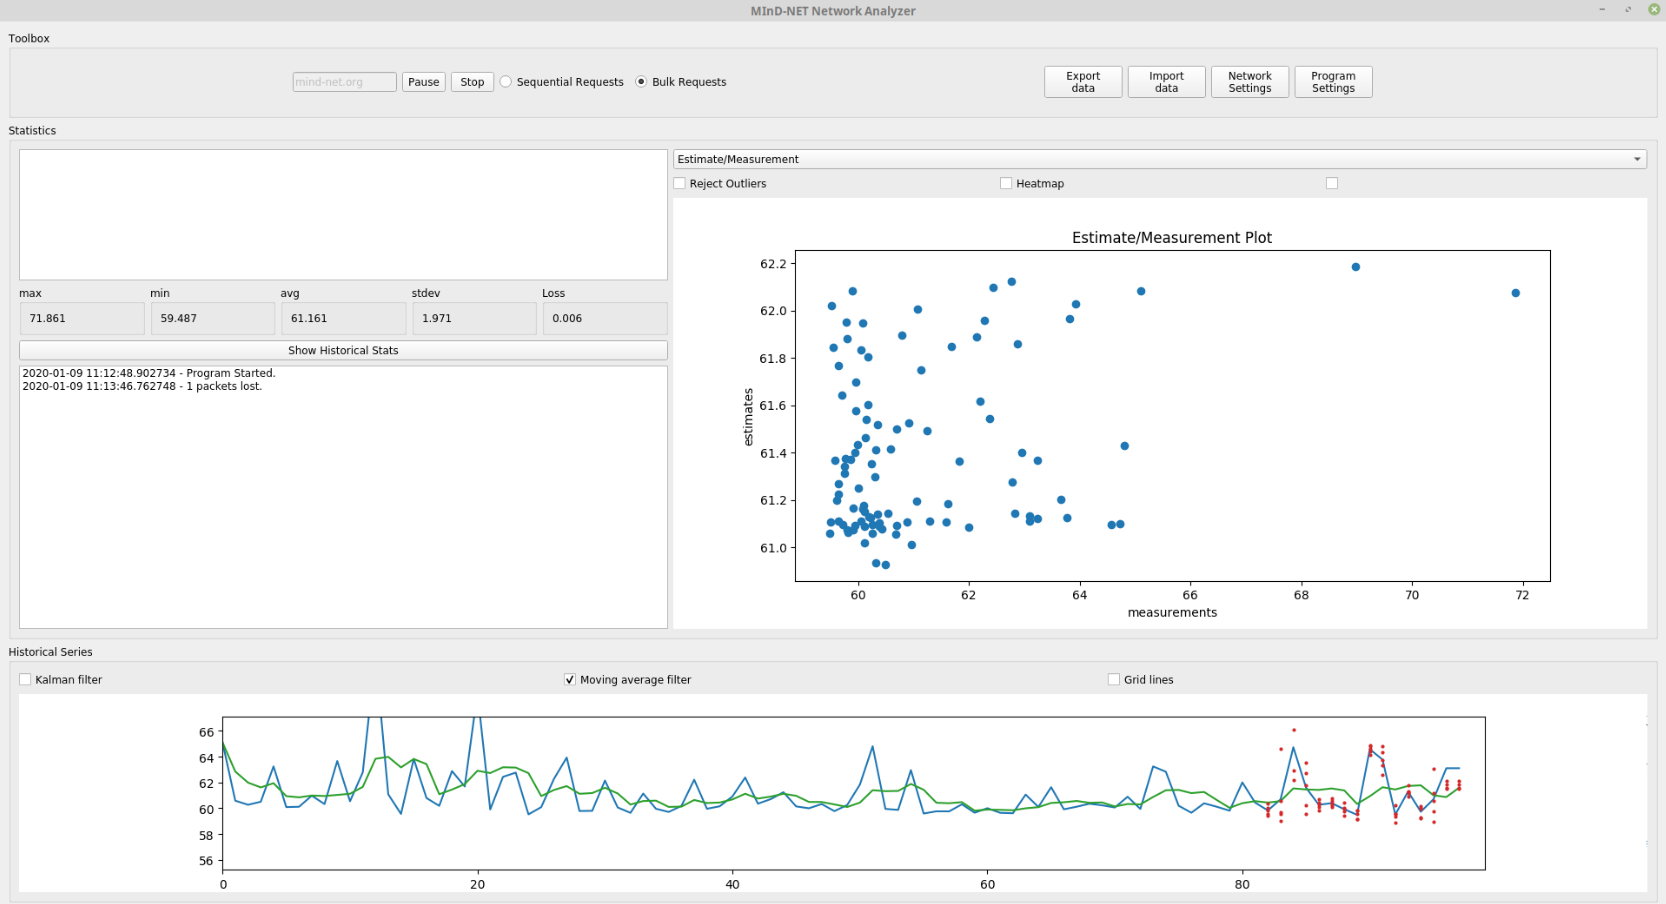Open Network Settings

[1249, 82]
